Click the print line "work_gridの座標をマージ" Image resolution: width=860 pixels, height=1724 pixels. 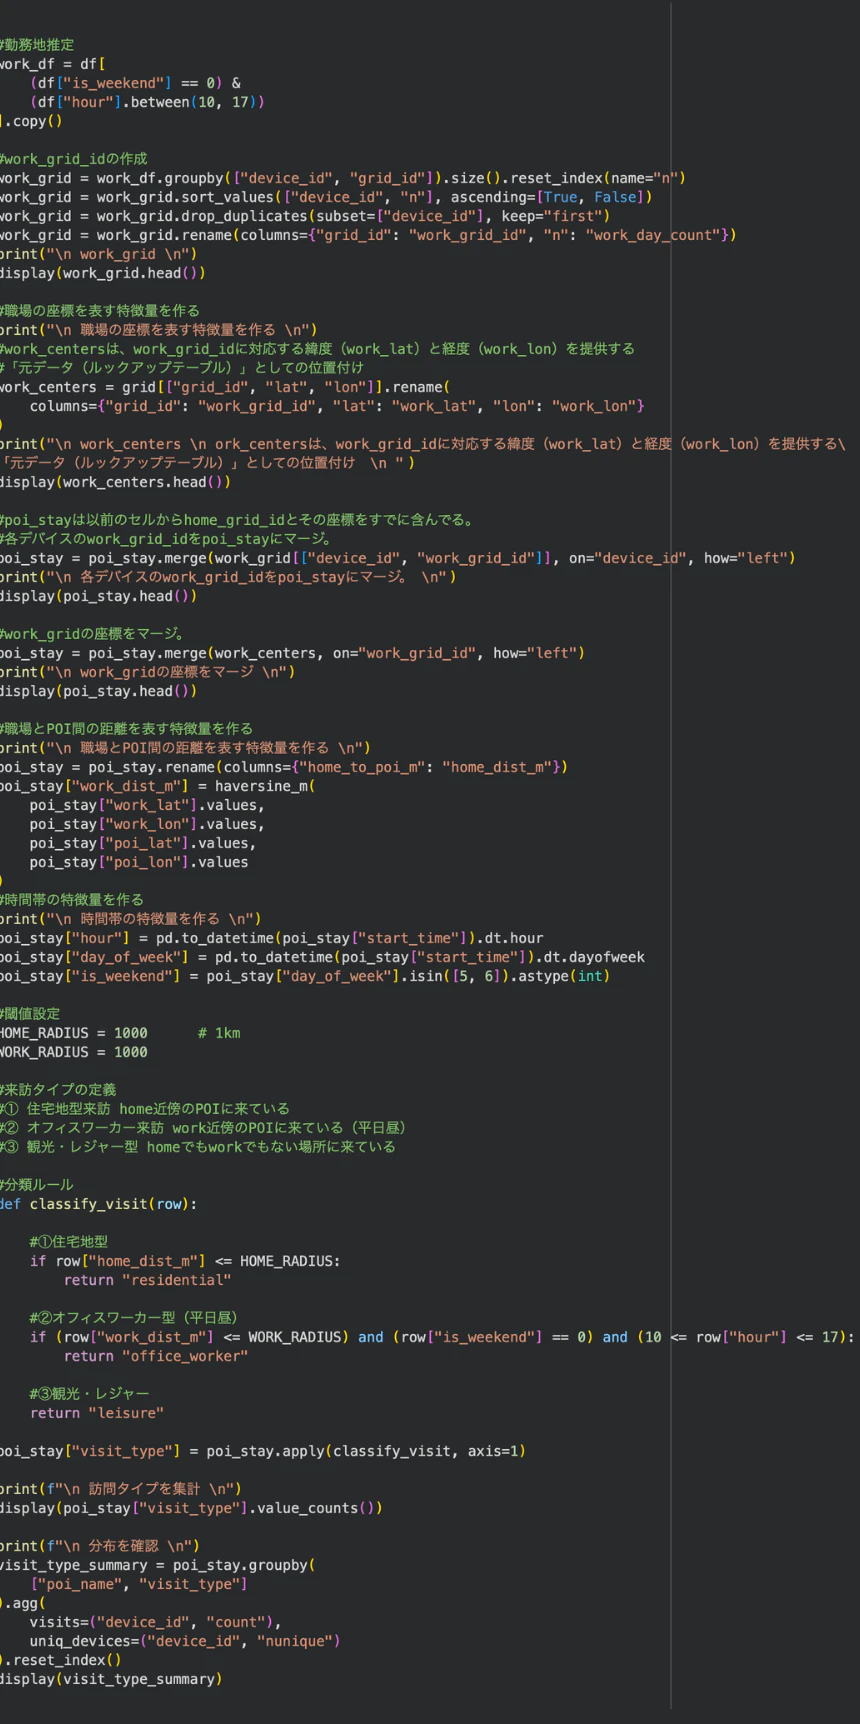(x=148, y=672)
